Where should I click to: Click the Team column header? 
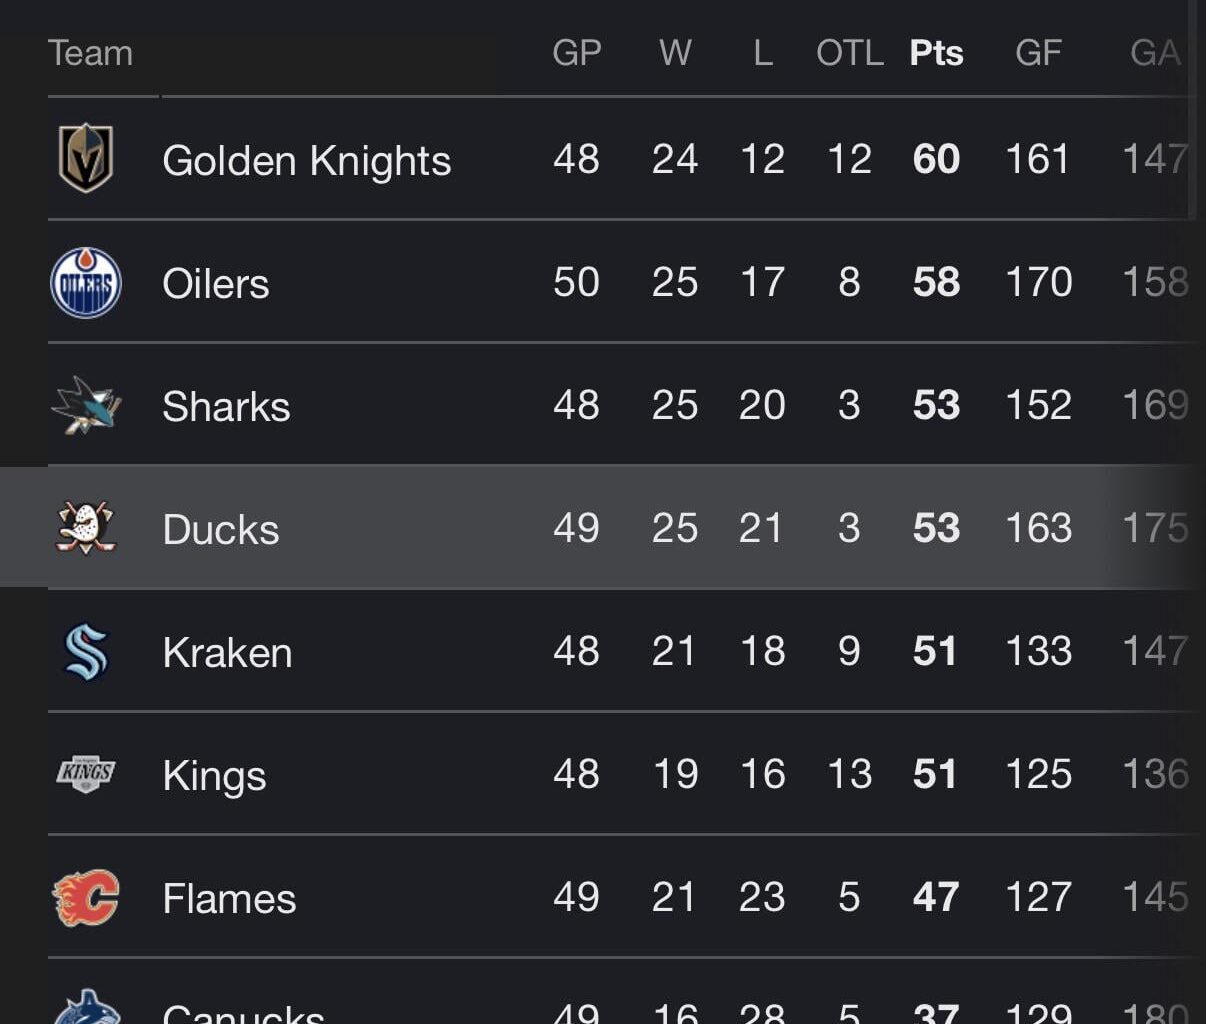(92, 53)
